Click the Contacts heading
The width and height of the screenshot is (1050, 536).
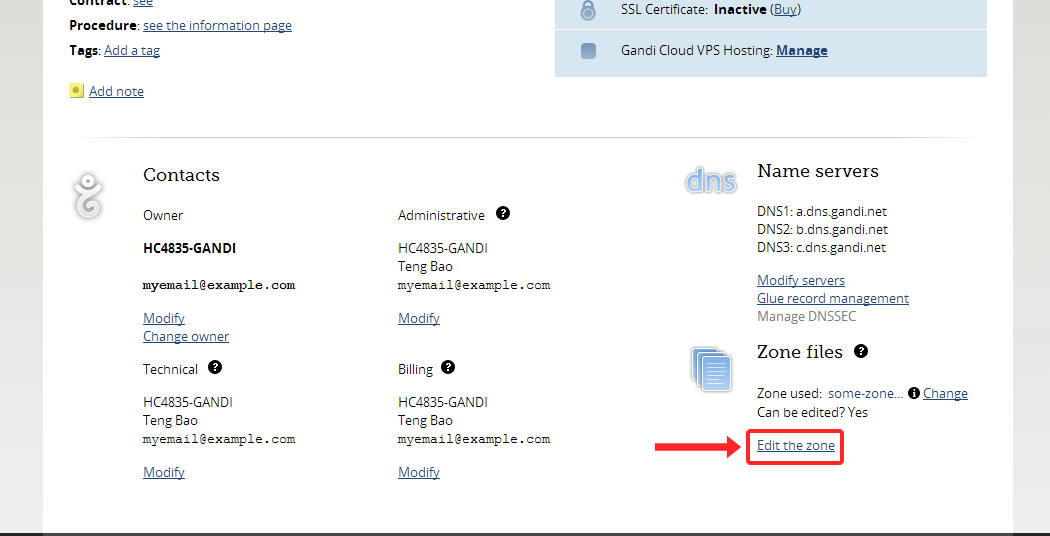[x=181, y=175]
